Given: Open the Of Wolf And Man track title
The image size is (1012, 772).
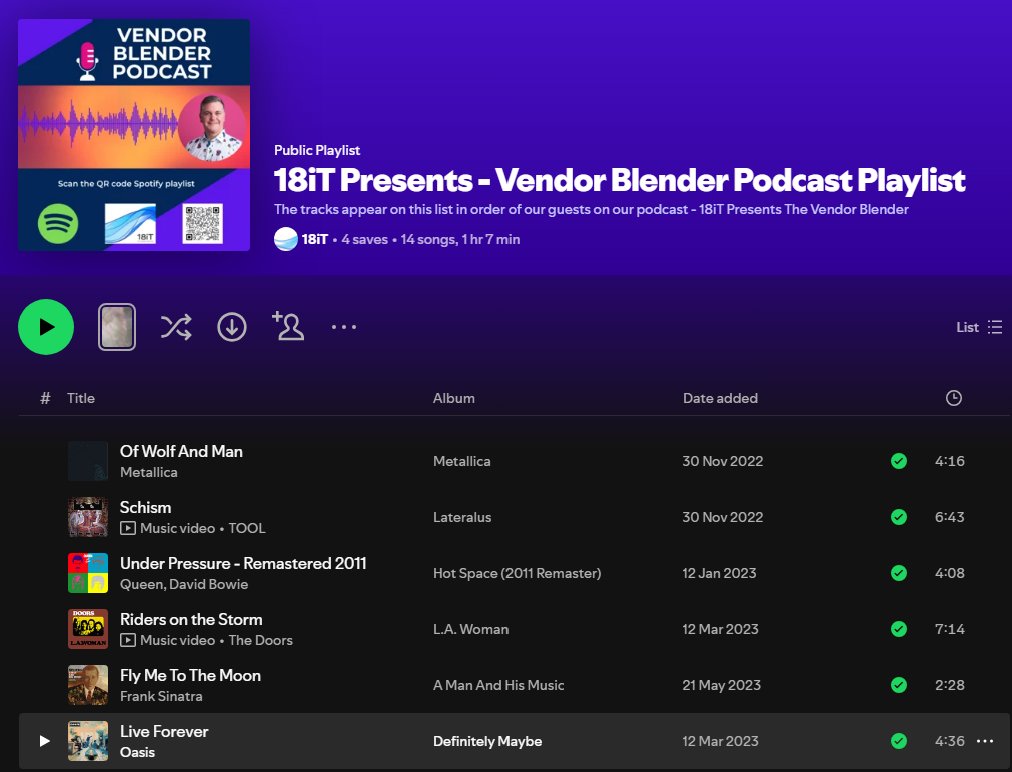Looking at the screenshot, I should pos(181,451).
